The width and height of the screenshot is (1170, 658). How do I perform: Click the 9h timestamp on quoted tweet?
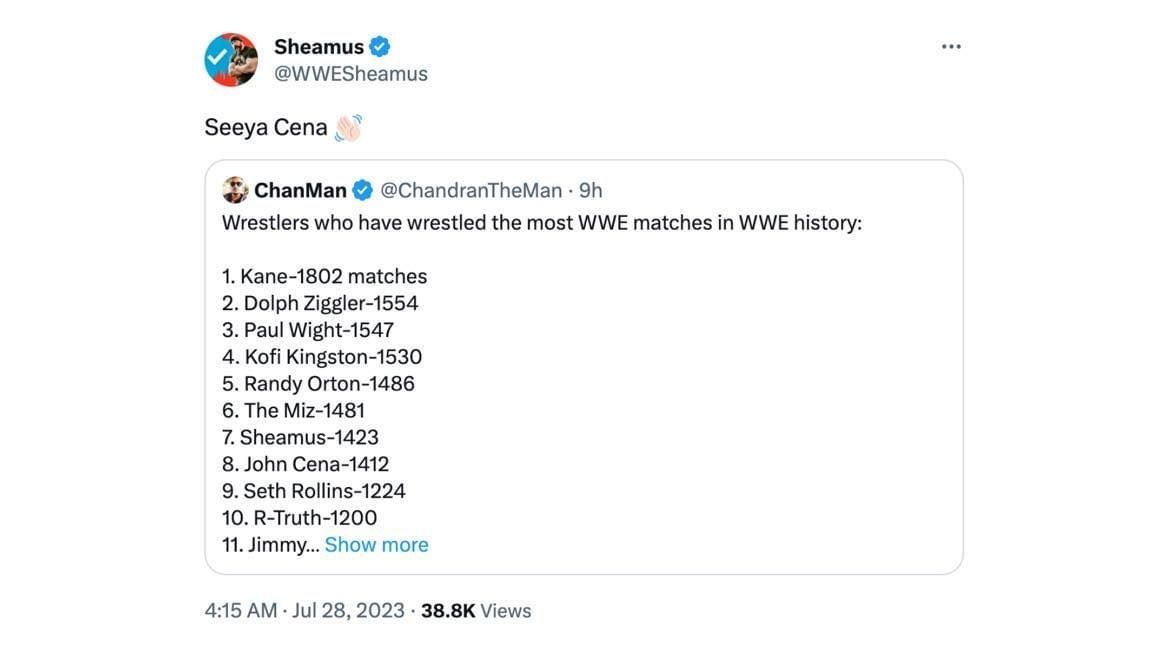coord(591,190)
